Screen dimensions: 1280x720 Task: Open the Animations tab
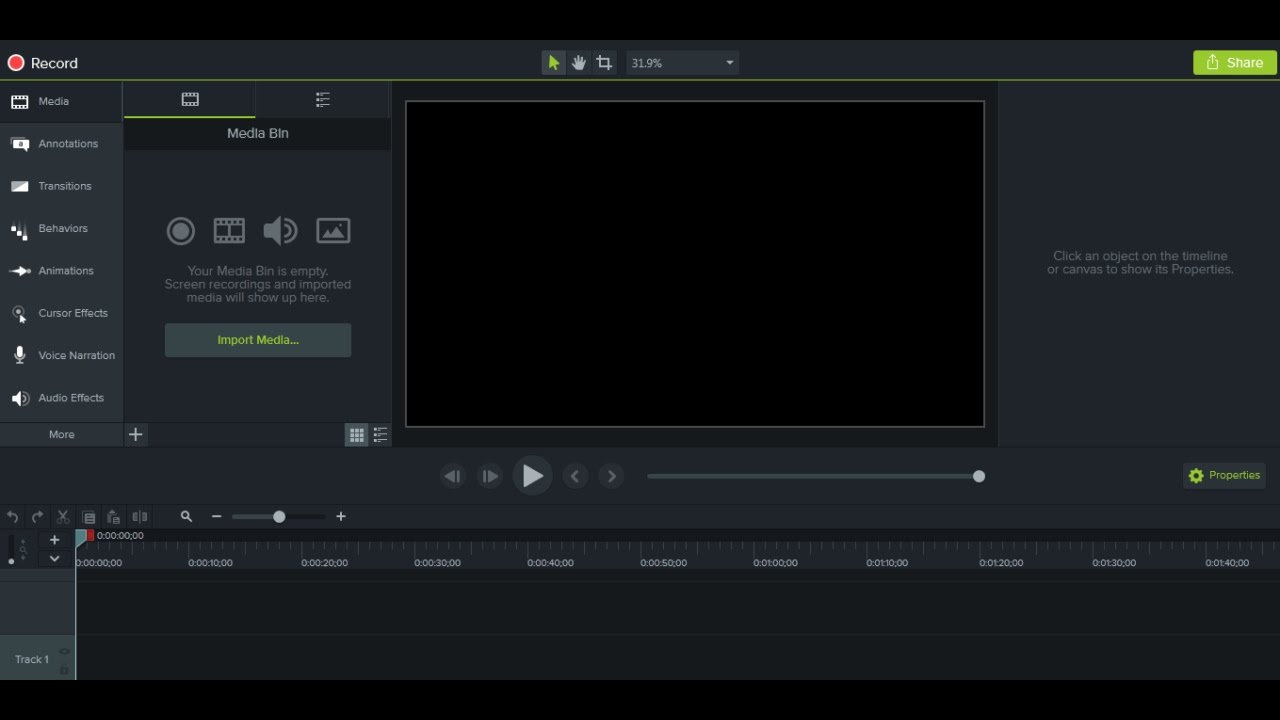tap(61, 271)
